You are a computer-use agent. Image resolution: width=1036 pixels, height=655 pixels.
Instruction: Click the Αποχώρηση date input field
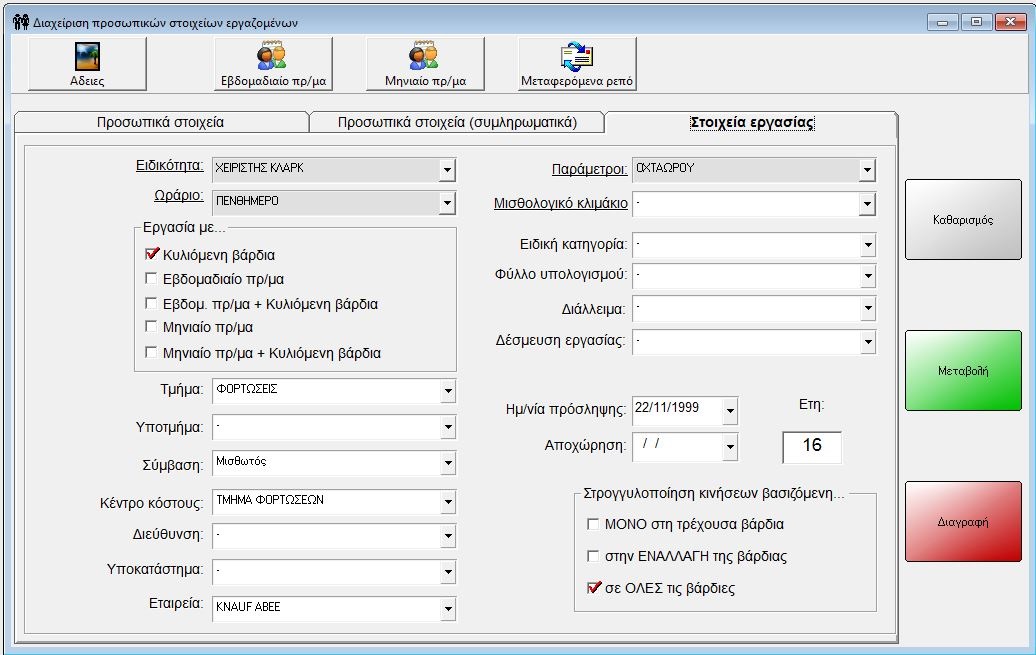pos(677,446)
